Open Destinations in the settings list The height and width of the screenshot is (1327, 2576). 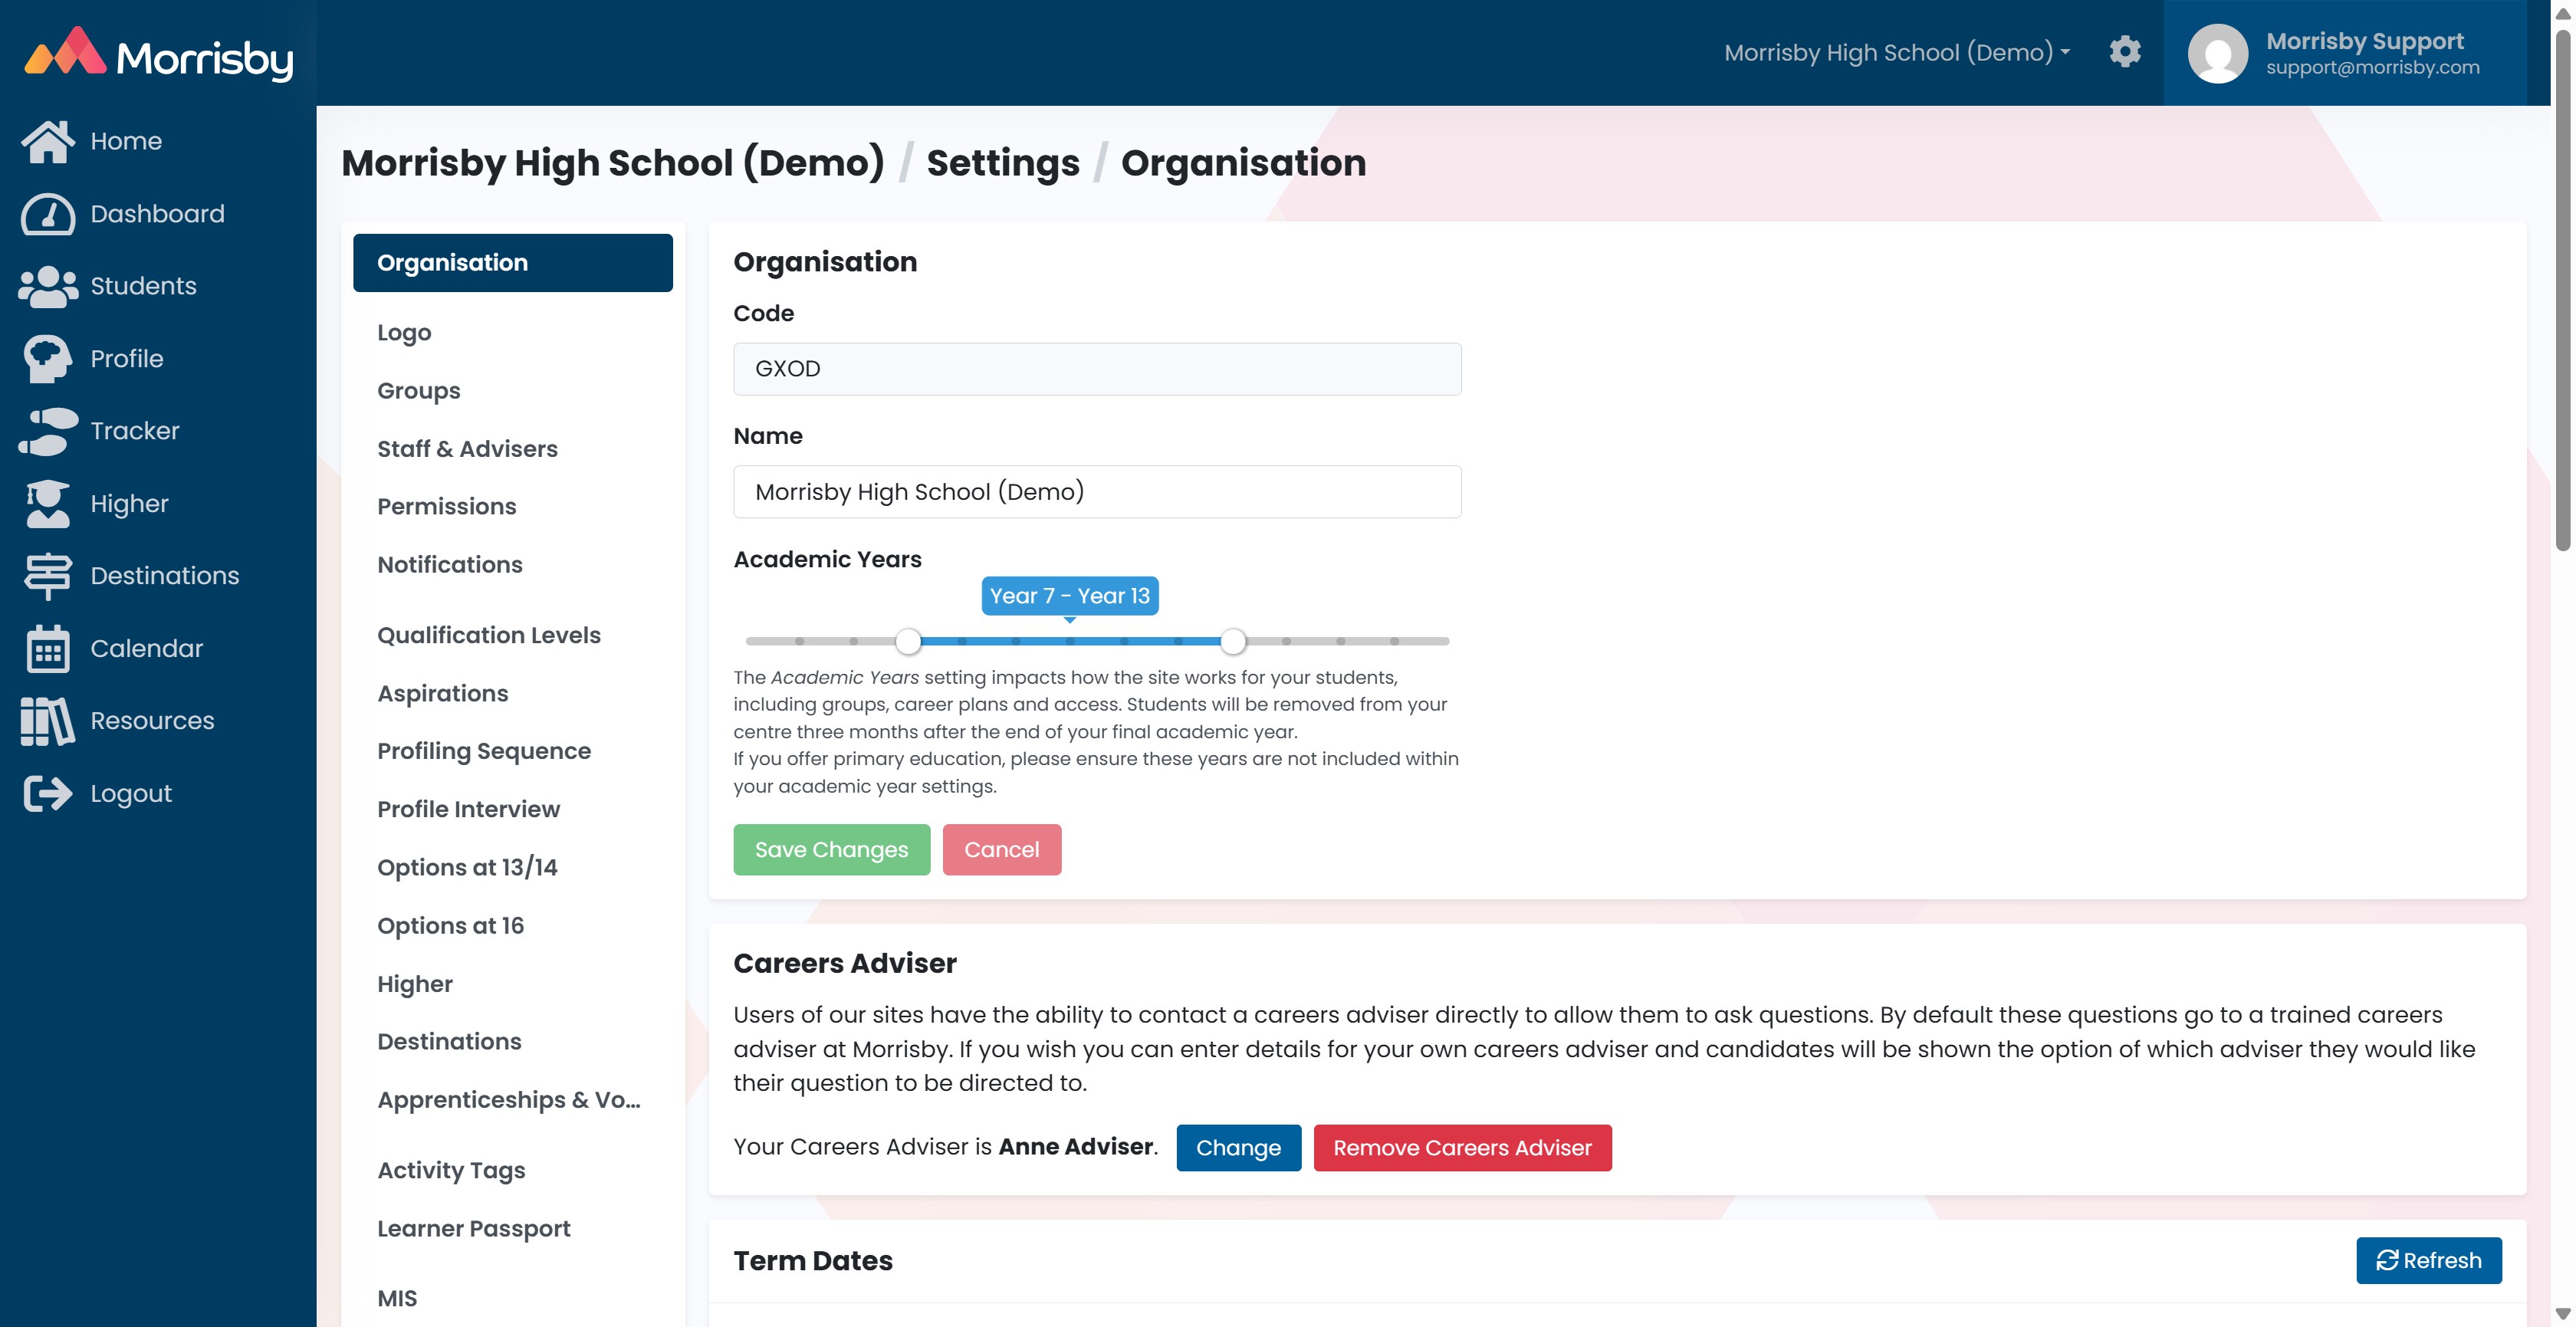449,1042
